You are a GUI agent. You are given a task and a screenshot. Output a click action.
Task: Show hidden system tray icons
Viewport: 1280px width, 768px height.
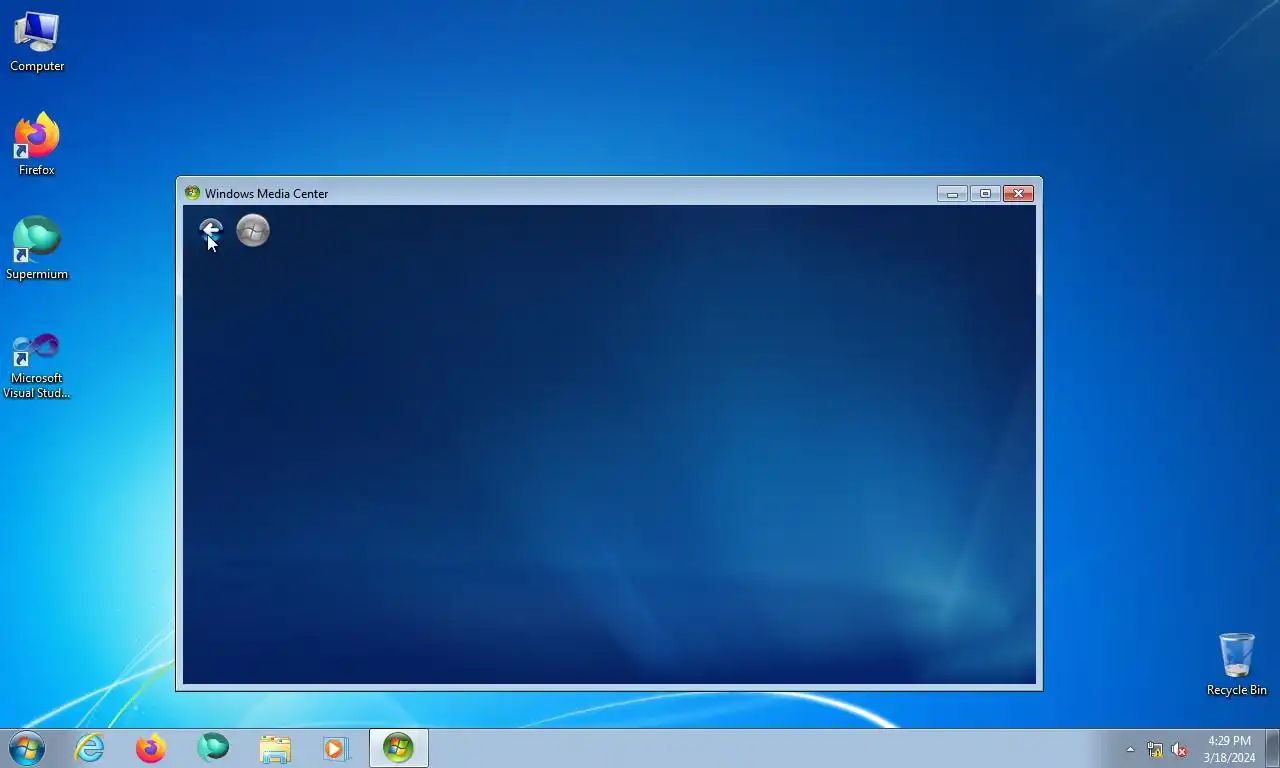click(x=1131, y=749)
